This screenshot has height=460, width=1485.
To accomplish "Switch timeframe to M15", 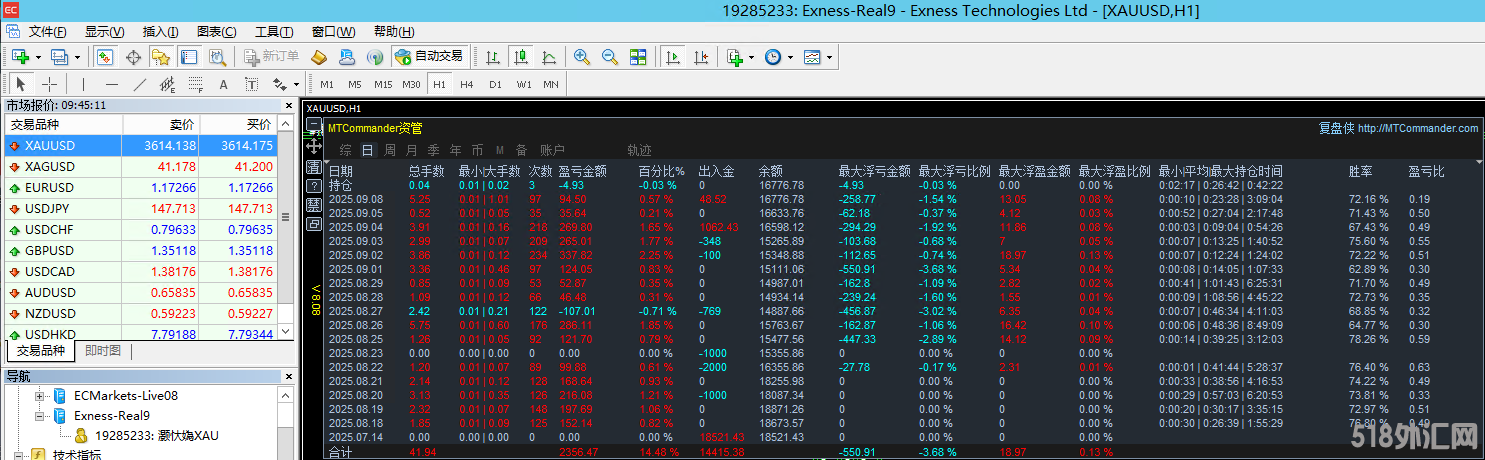I will point(383,84).
